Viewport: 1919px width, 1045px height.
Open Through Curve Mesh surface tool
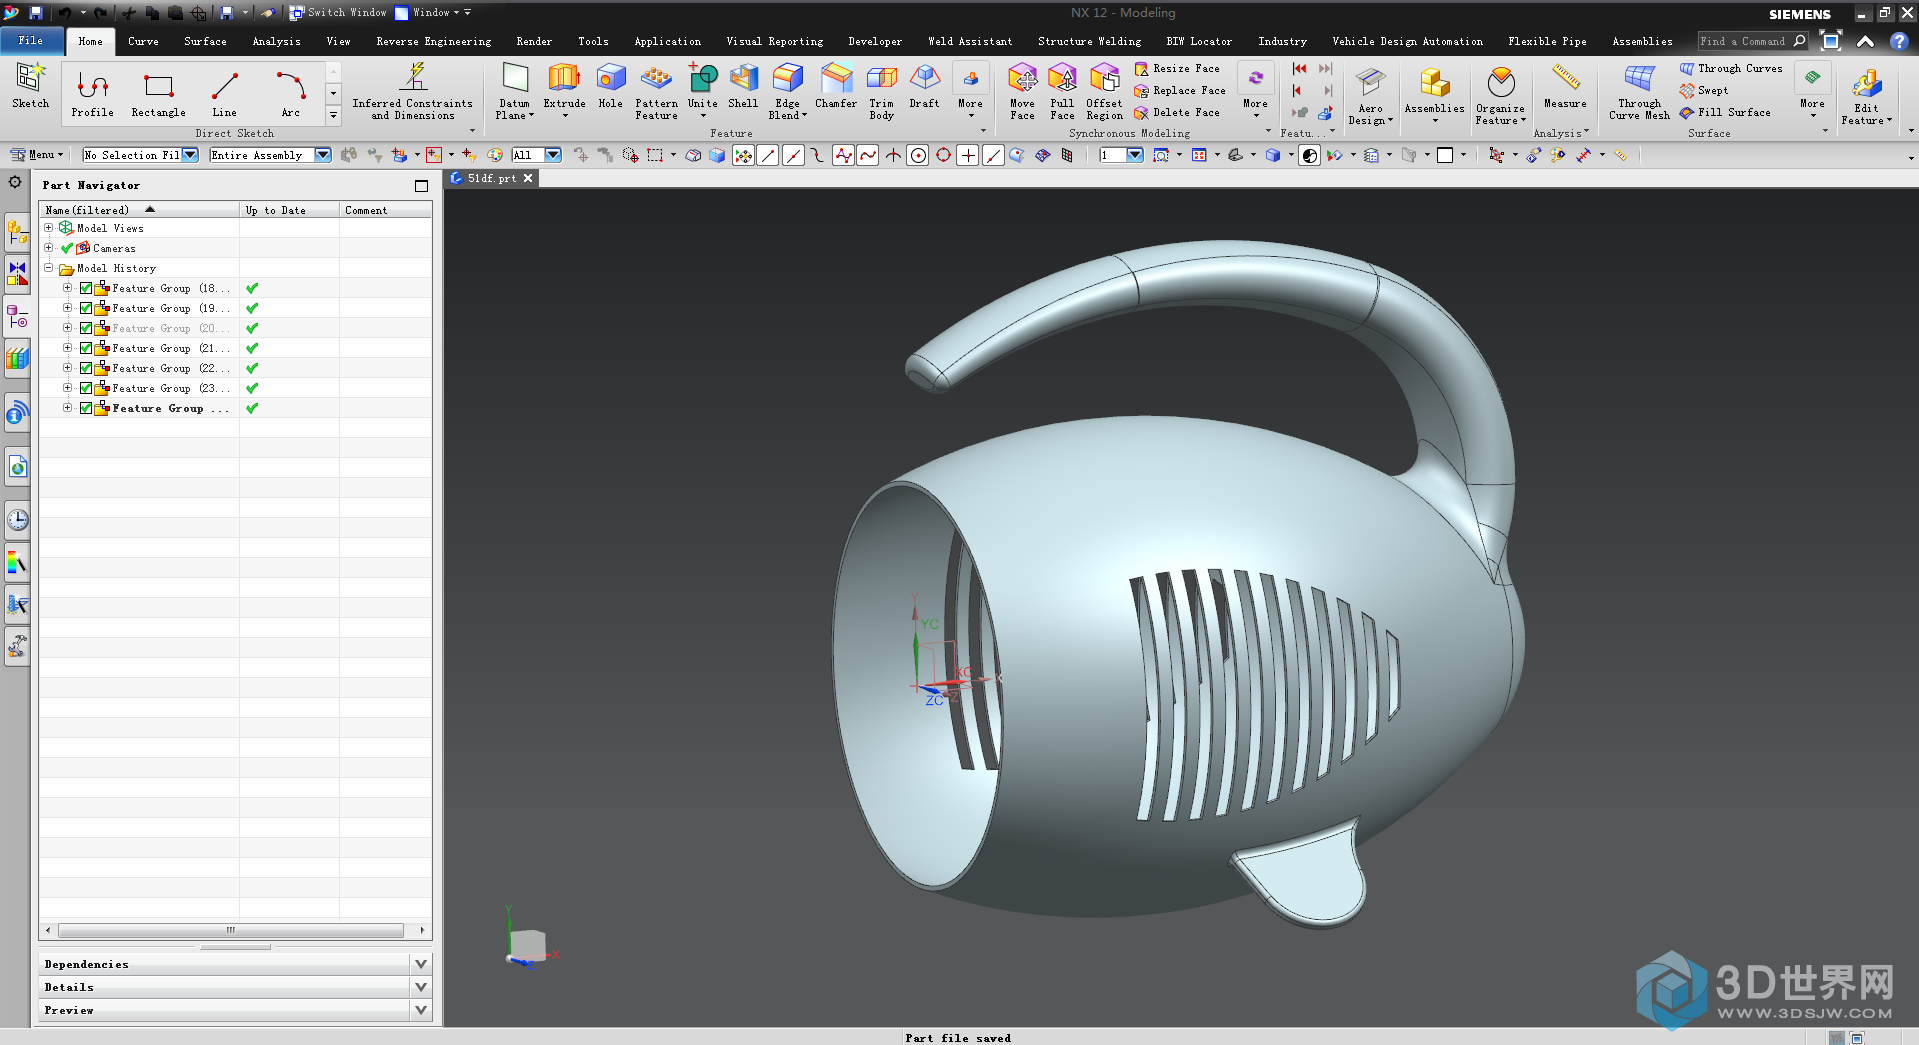click(1639, 91)
